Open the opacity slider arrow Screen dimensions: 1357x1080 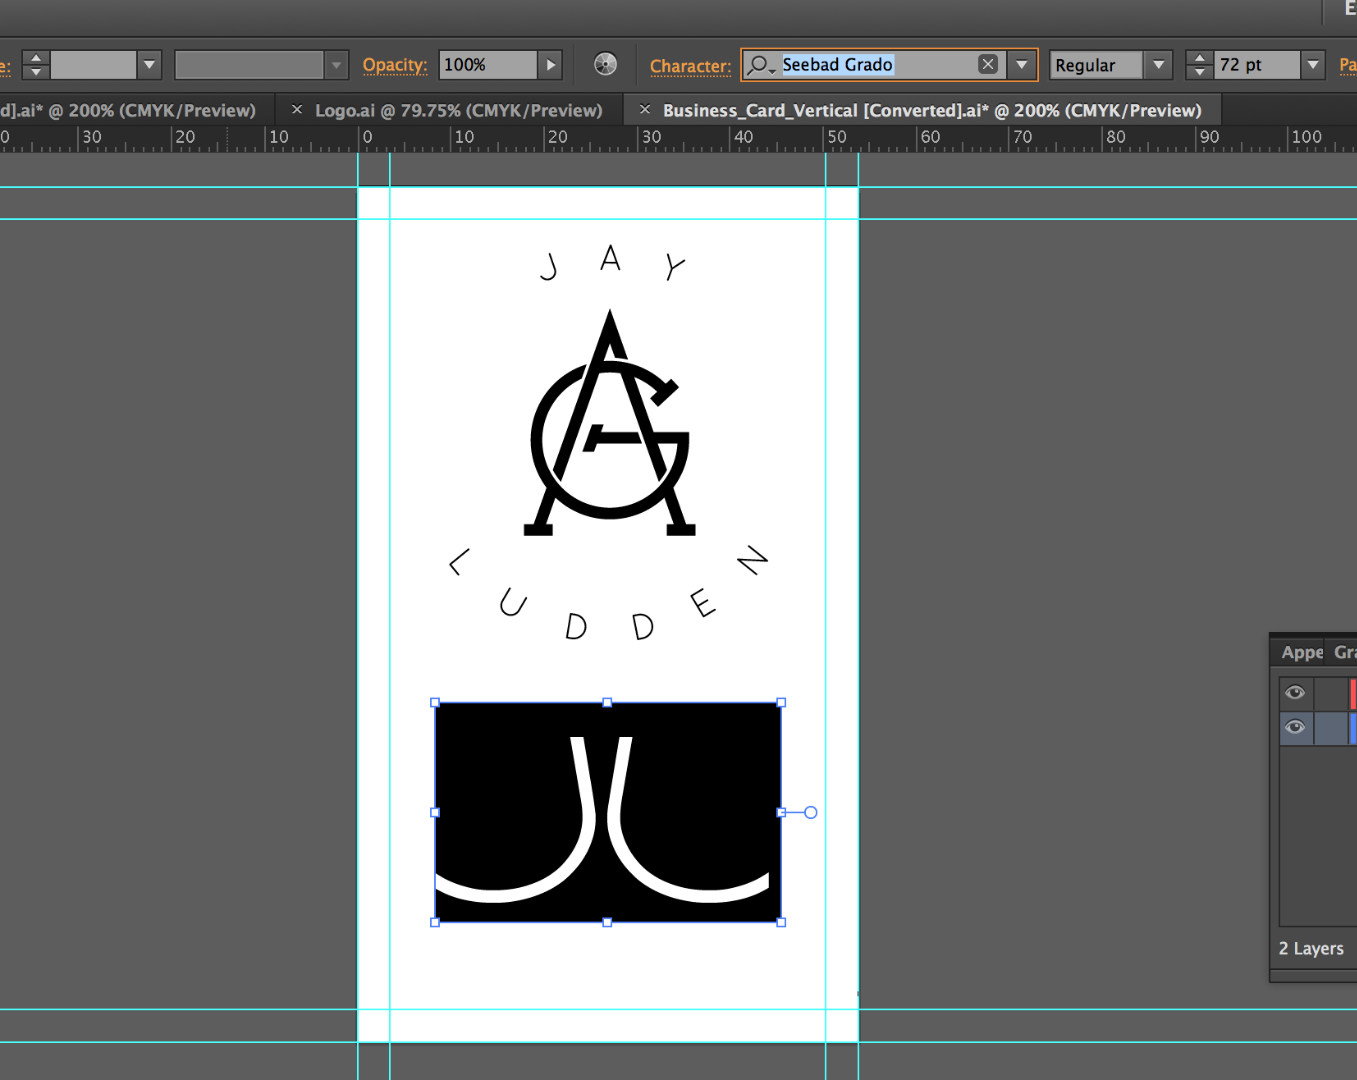550,65
